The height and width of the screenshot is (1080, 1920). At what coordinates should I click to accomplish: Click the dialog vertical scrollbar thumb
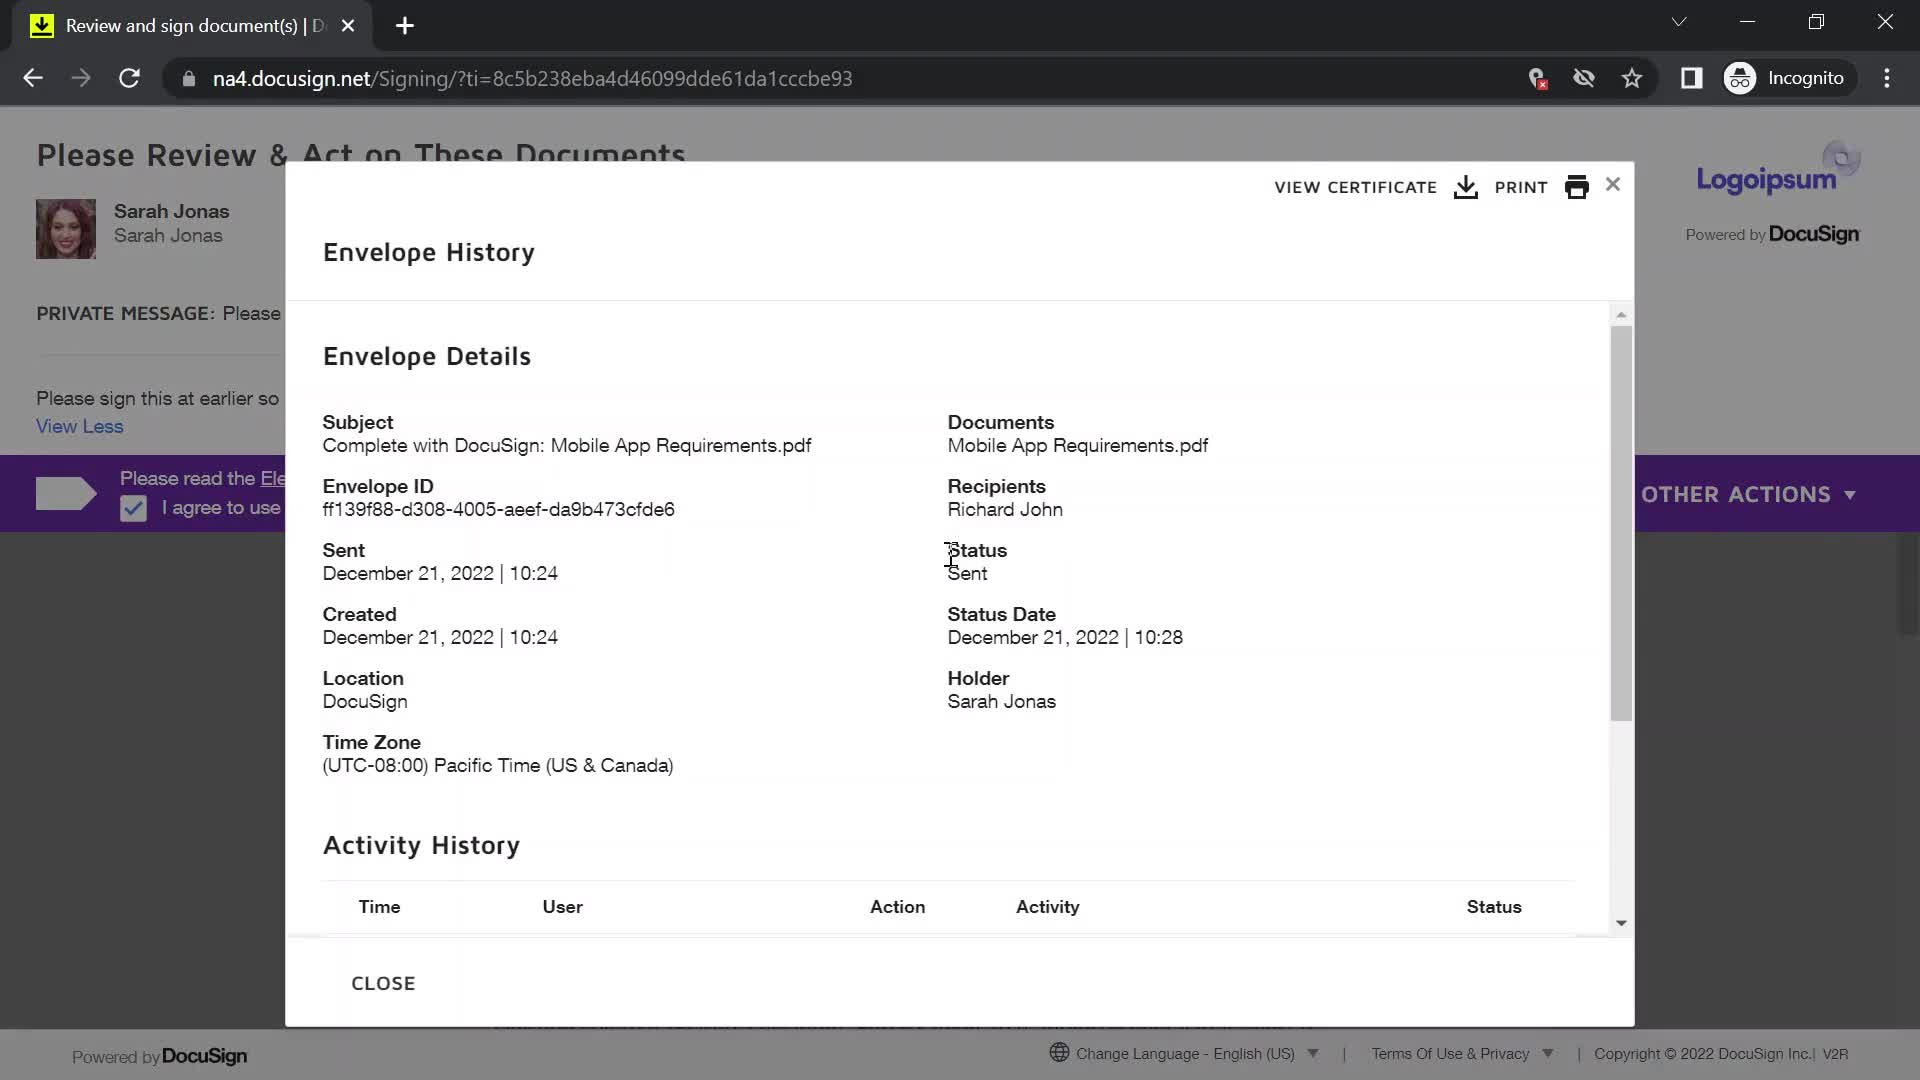point(1621,522)
